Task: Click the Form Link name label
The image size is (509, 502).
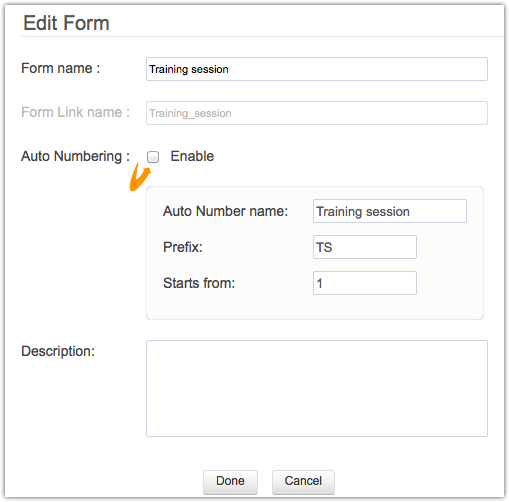Action: point(75,112)
